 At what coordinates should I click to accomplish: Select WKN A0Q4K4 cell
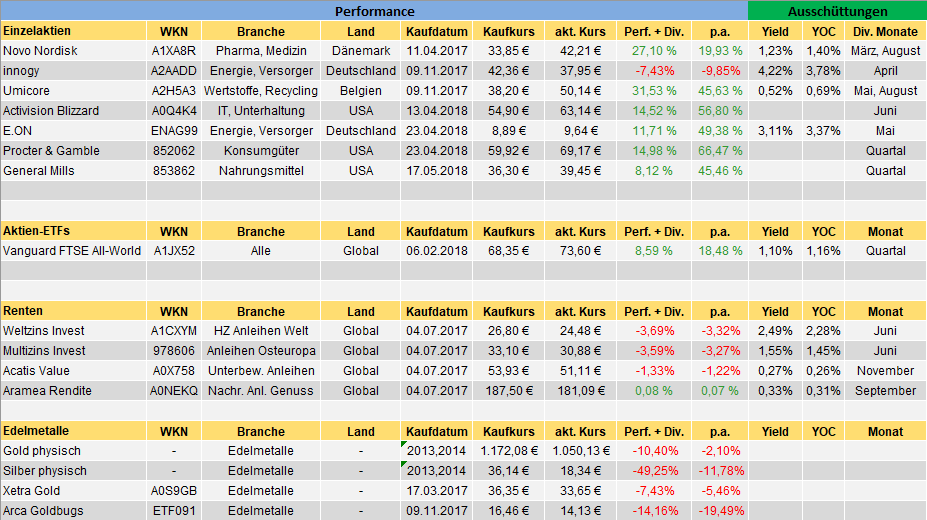pyautogui.click(x=174, y=111)
